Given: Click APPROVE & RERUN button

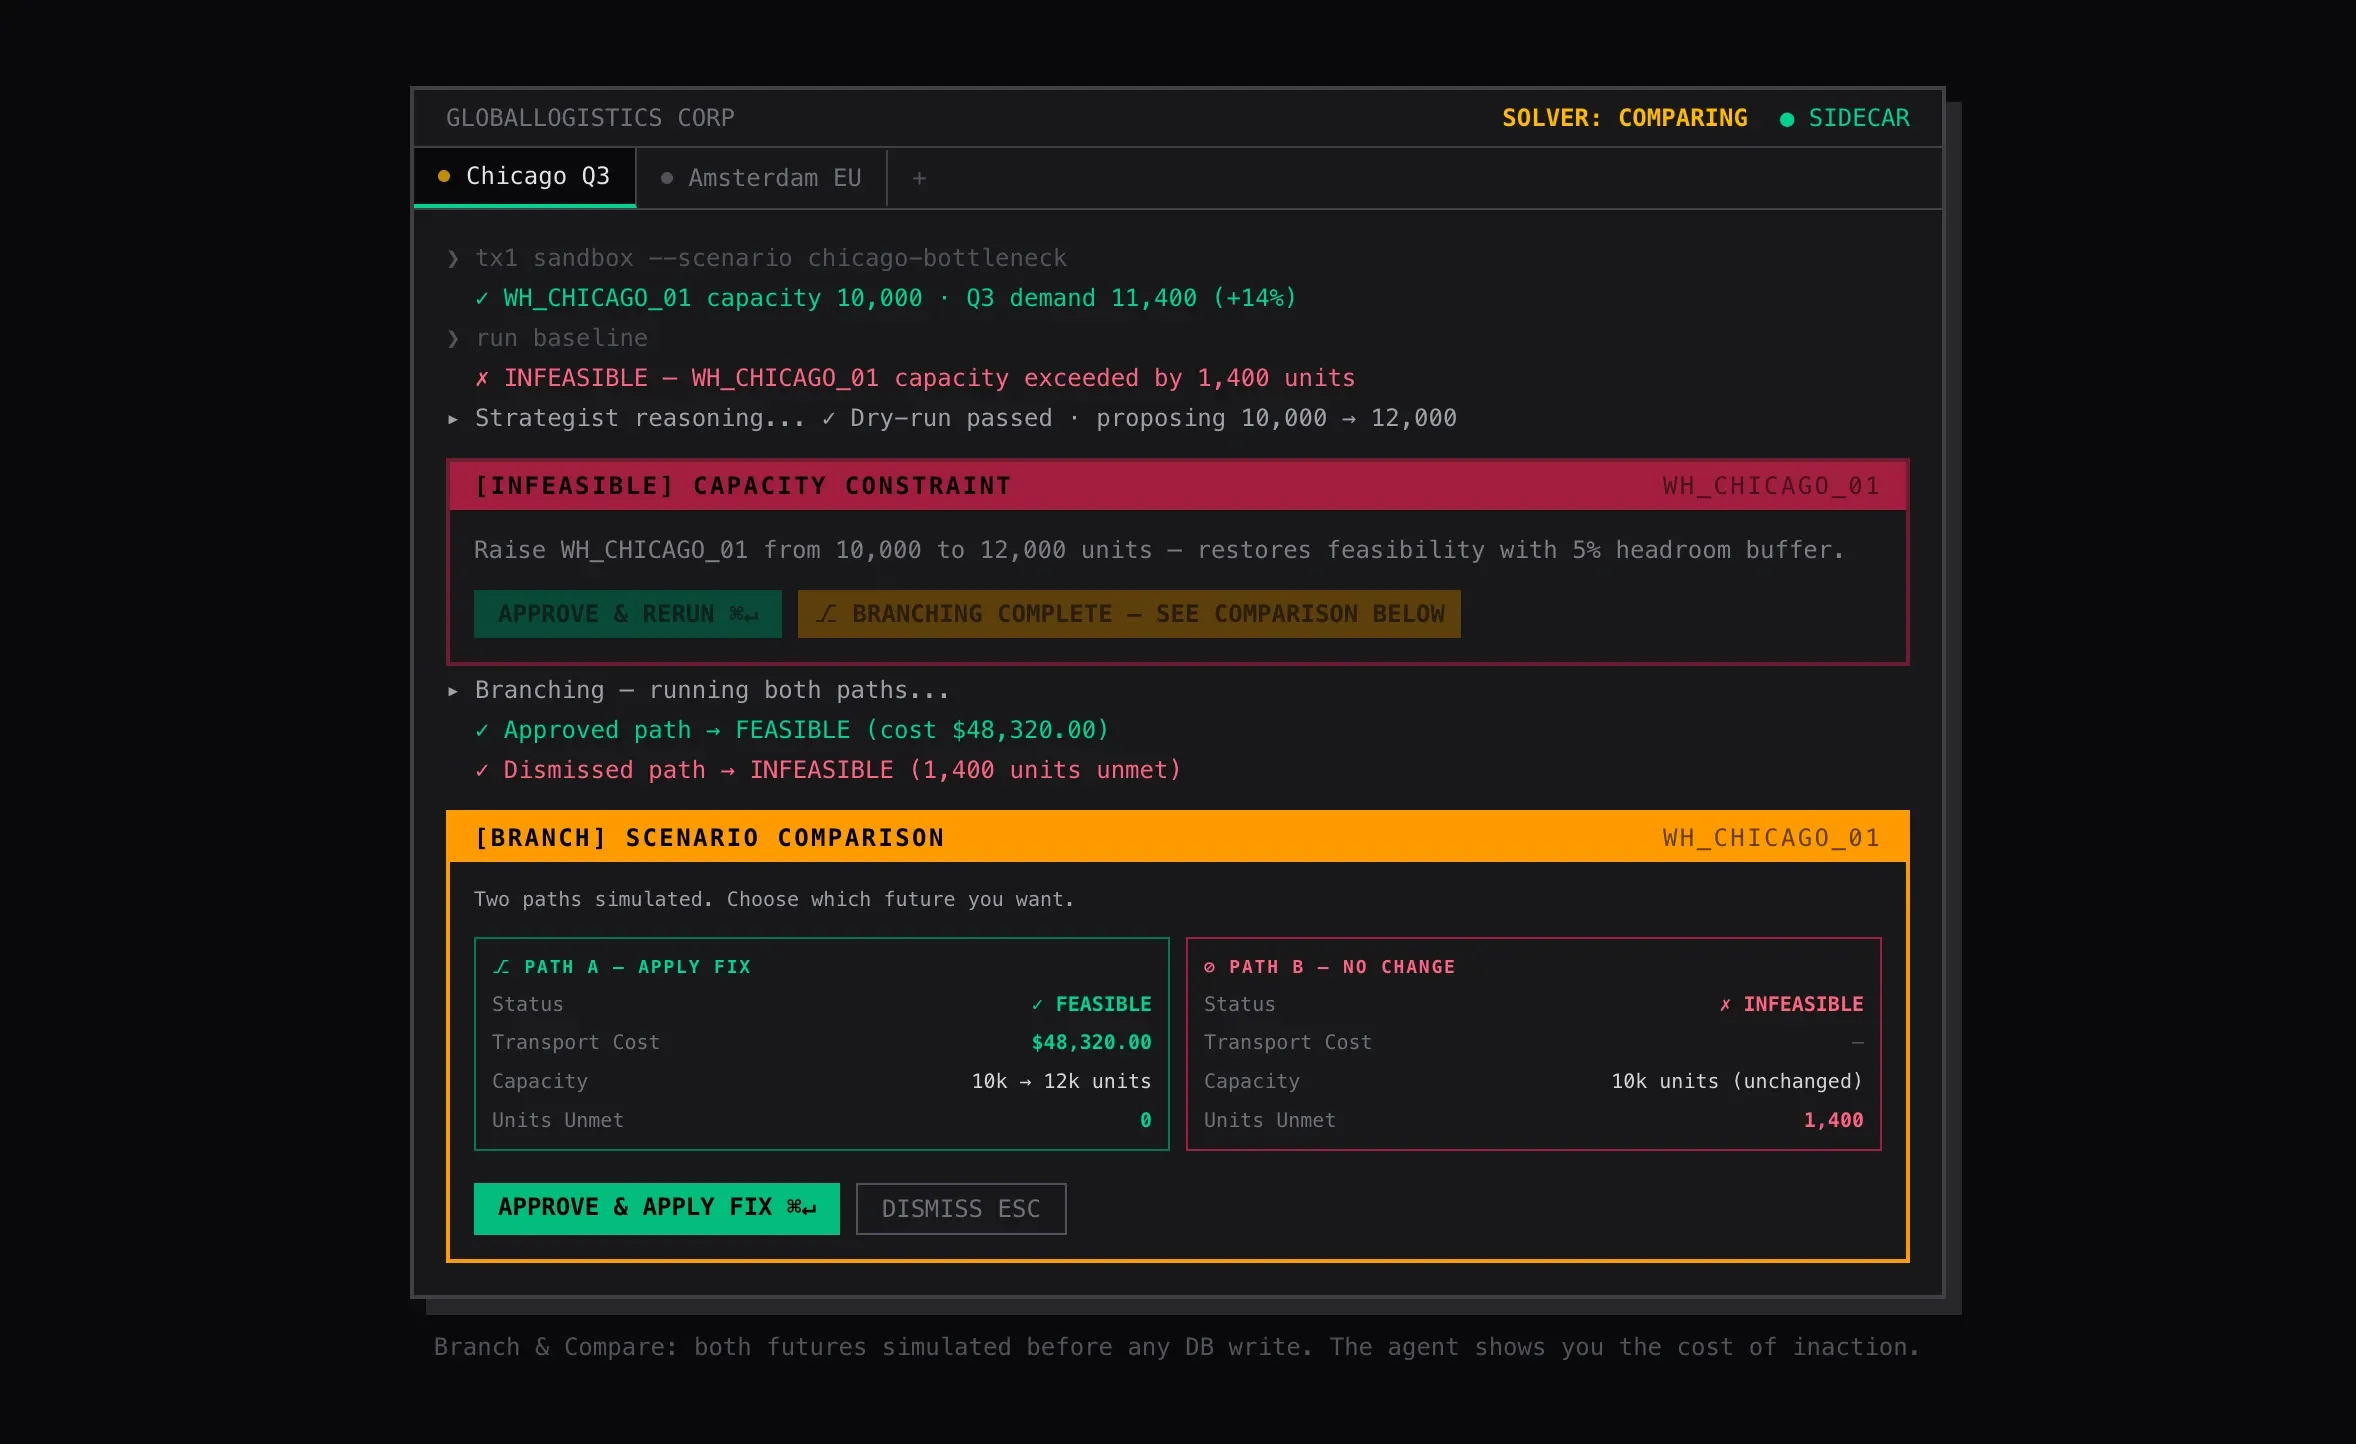Looking at the screenshot, I should 628,614.
